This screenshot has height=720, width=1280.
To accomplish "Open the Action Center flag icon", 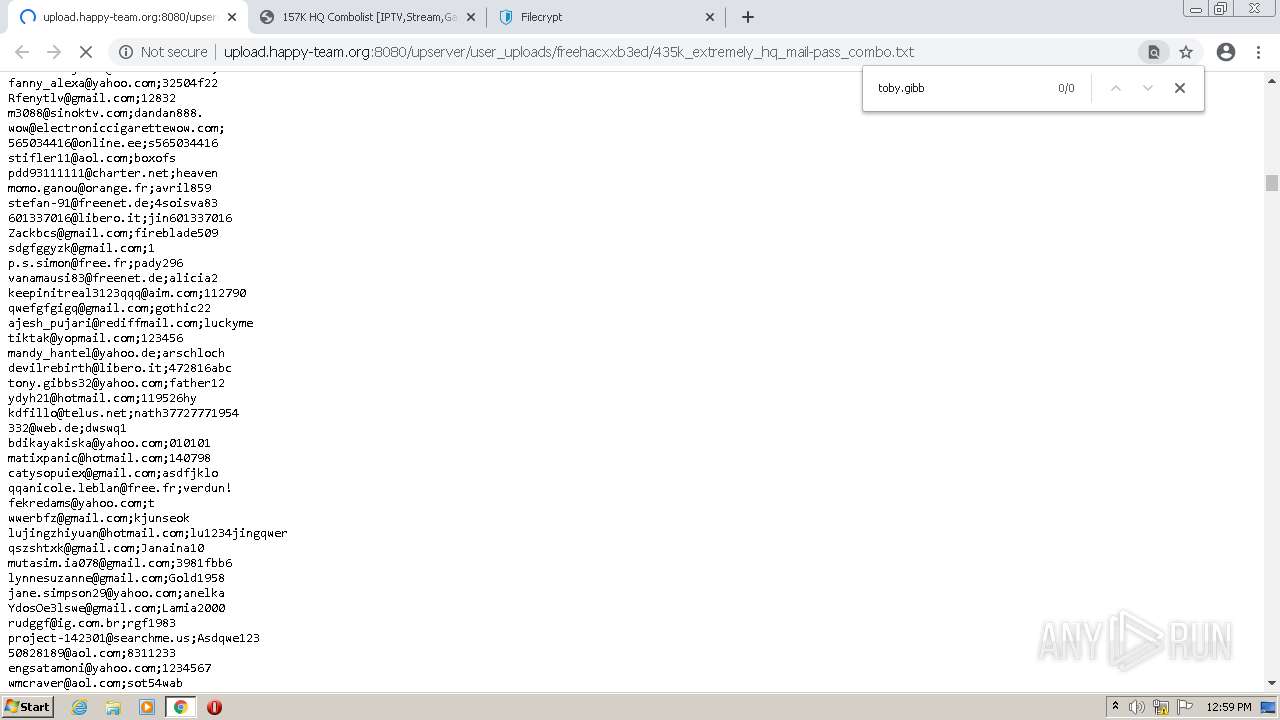I will [1183, 707].
